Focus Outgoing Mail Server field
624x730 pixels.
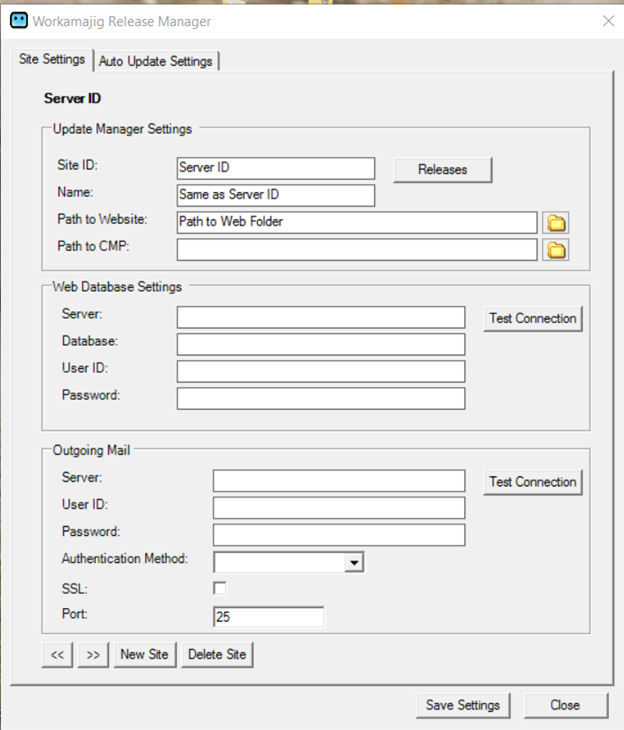pyautogui.click(x=339, y=480)
